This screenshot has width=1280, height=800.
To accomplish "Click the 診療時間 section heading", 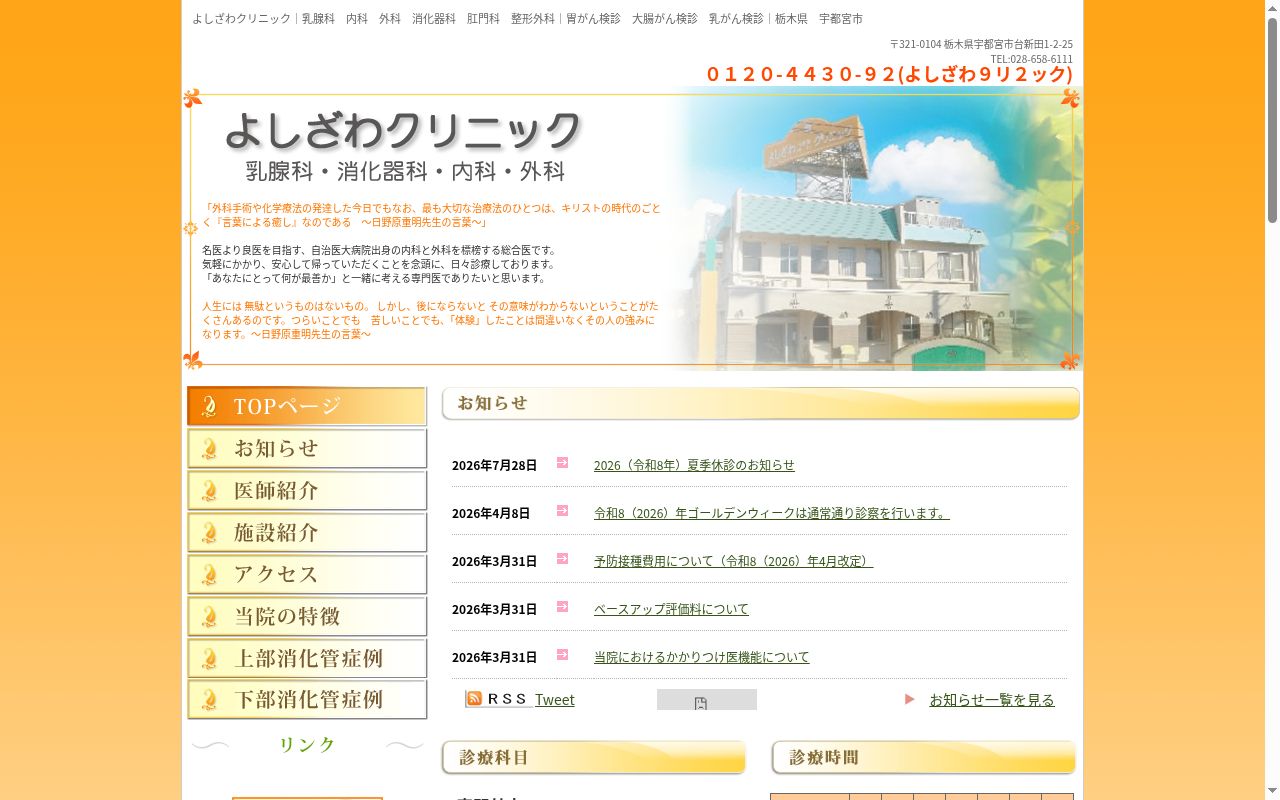I will point(924,758).
